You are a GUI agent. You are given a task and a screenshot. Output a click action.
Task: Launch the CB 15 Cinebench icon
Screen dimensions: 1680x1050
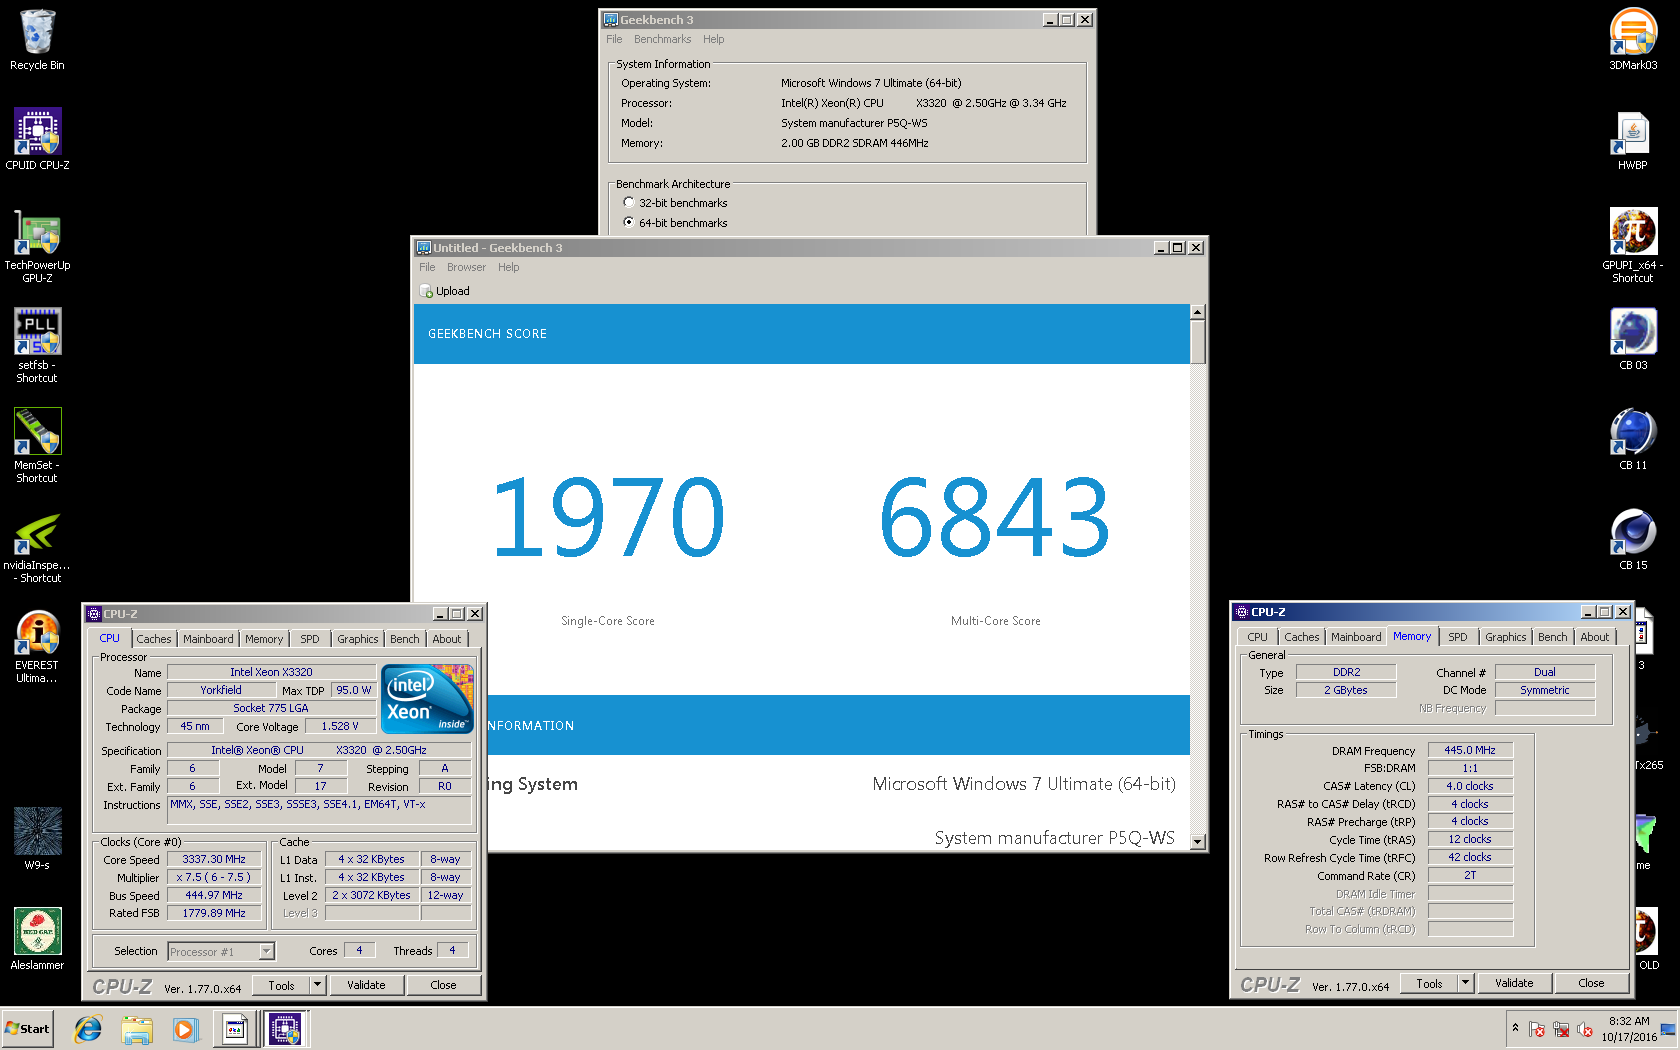[x=1633, y=540]
